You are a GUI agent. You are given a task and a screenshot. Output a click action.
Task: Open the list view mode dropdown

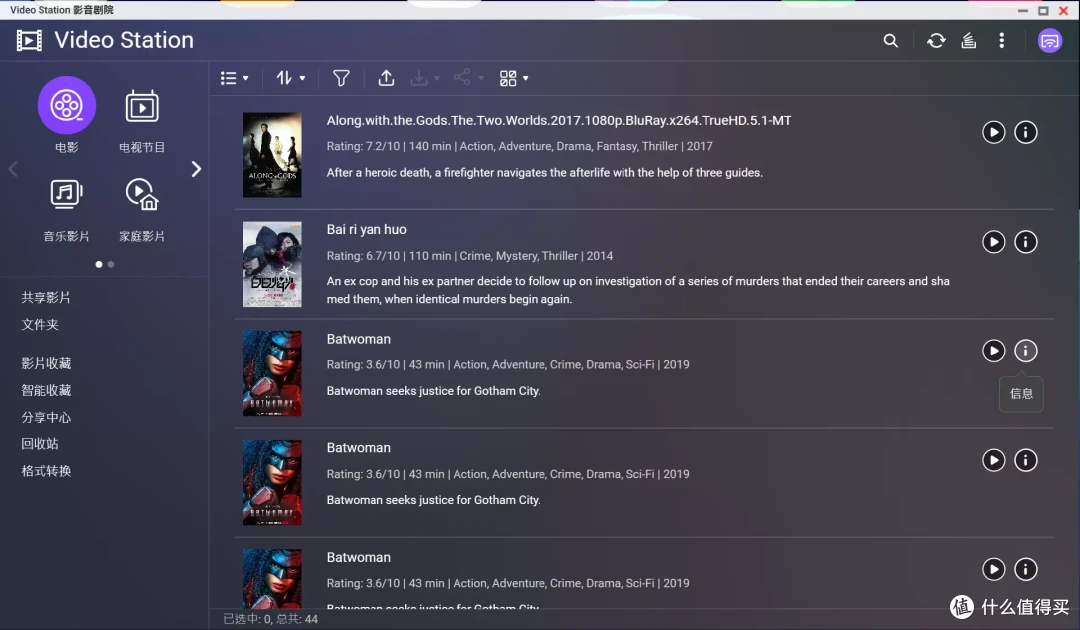[234, 78]
